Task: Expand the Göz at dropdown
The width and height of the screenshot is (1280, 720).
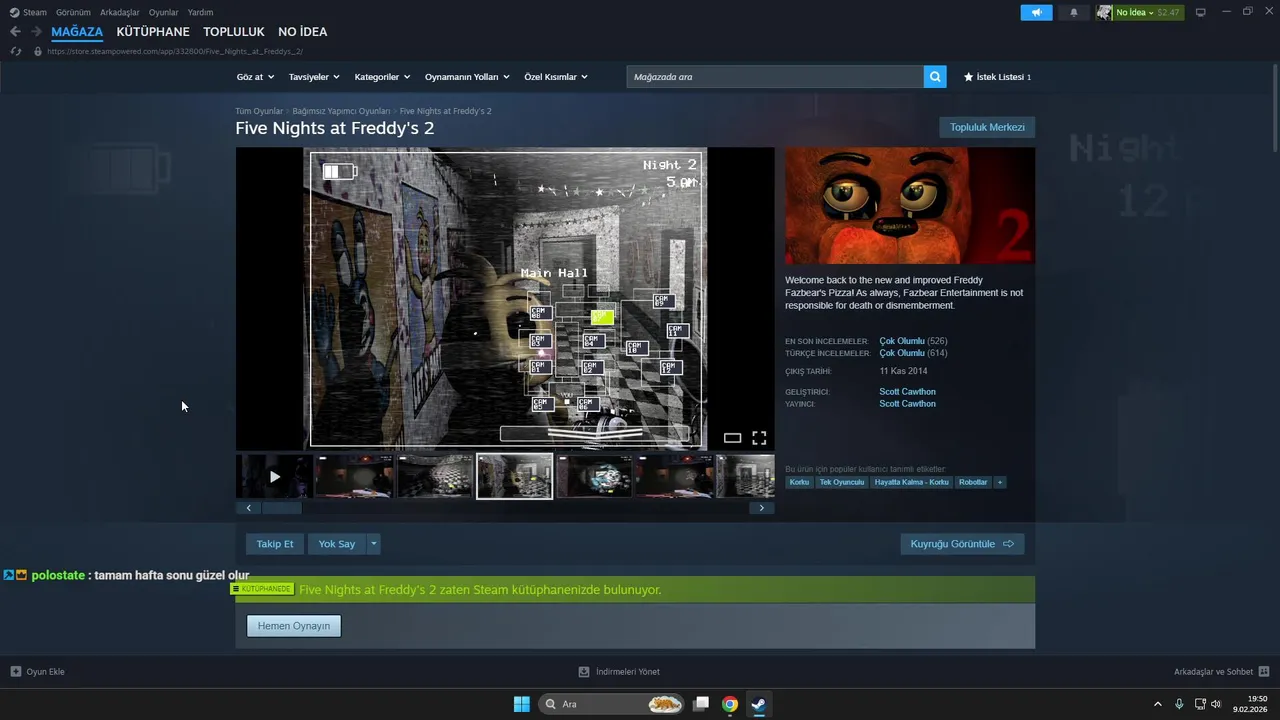Action: [x=255, y=77]
